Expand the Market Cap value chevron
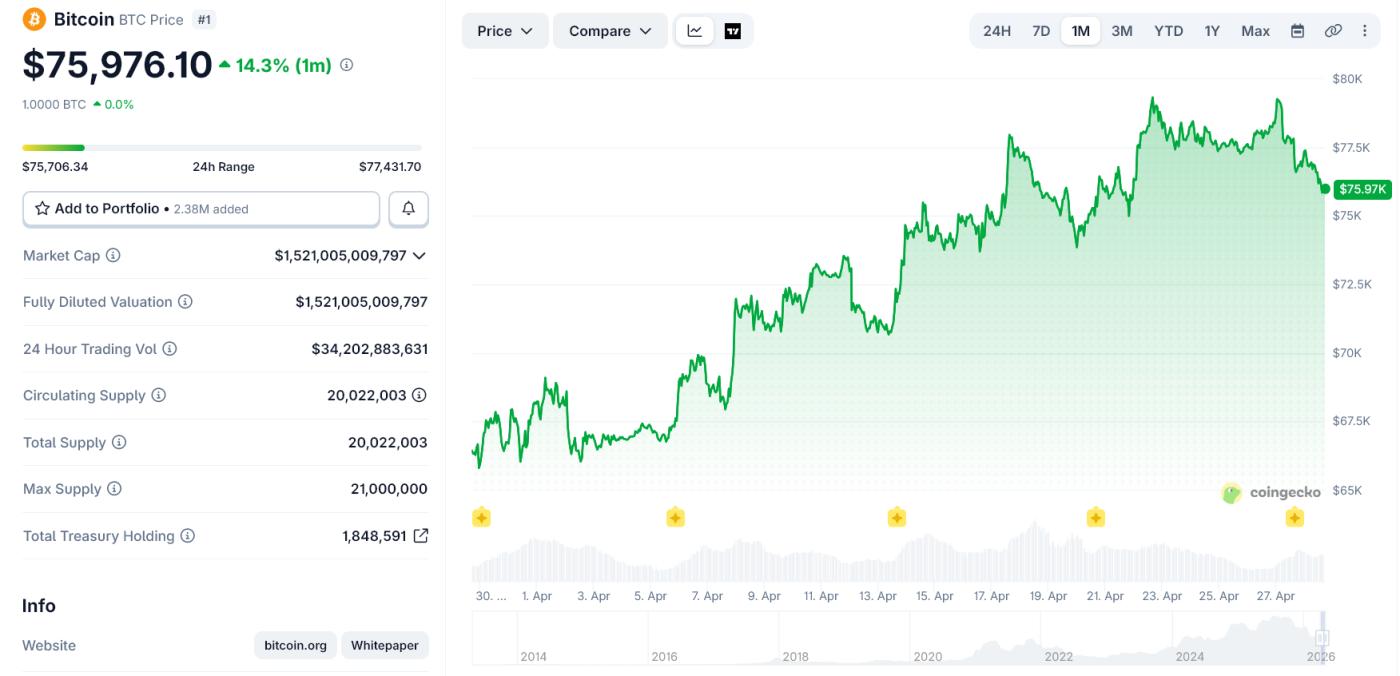 419,256
